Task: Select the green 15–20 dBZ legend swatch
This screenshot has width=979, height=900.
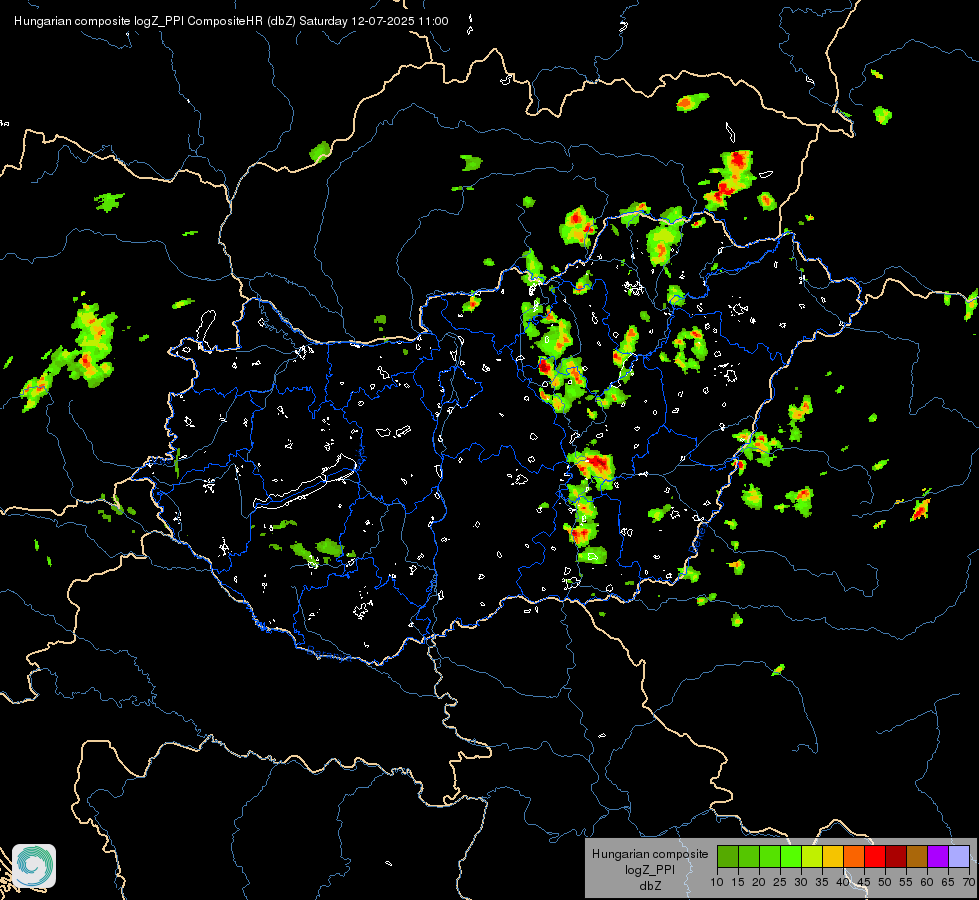Action: pyautogui.click(x=749, y=857)
